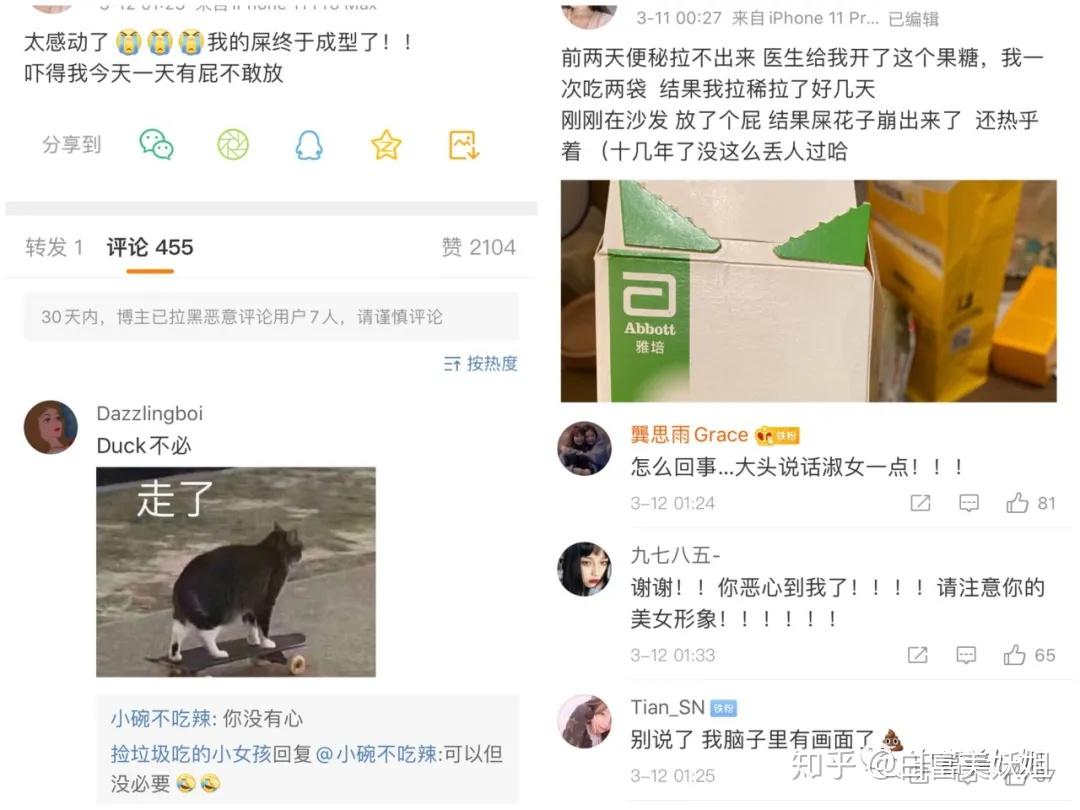This screenshot has width=1080, height=810.
Task: Switch to 转发 1 tab
Action: point(54,247)
